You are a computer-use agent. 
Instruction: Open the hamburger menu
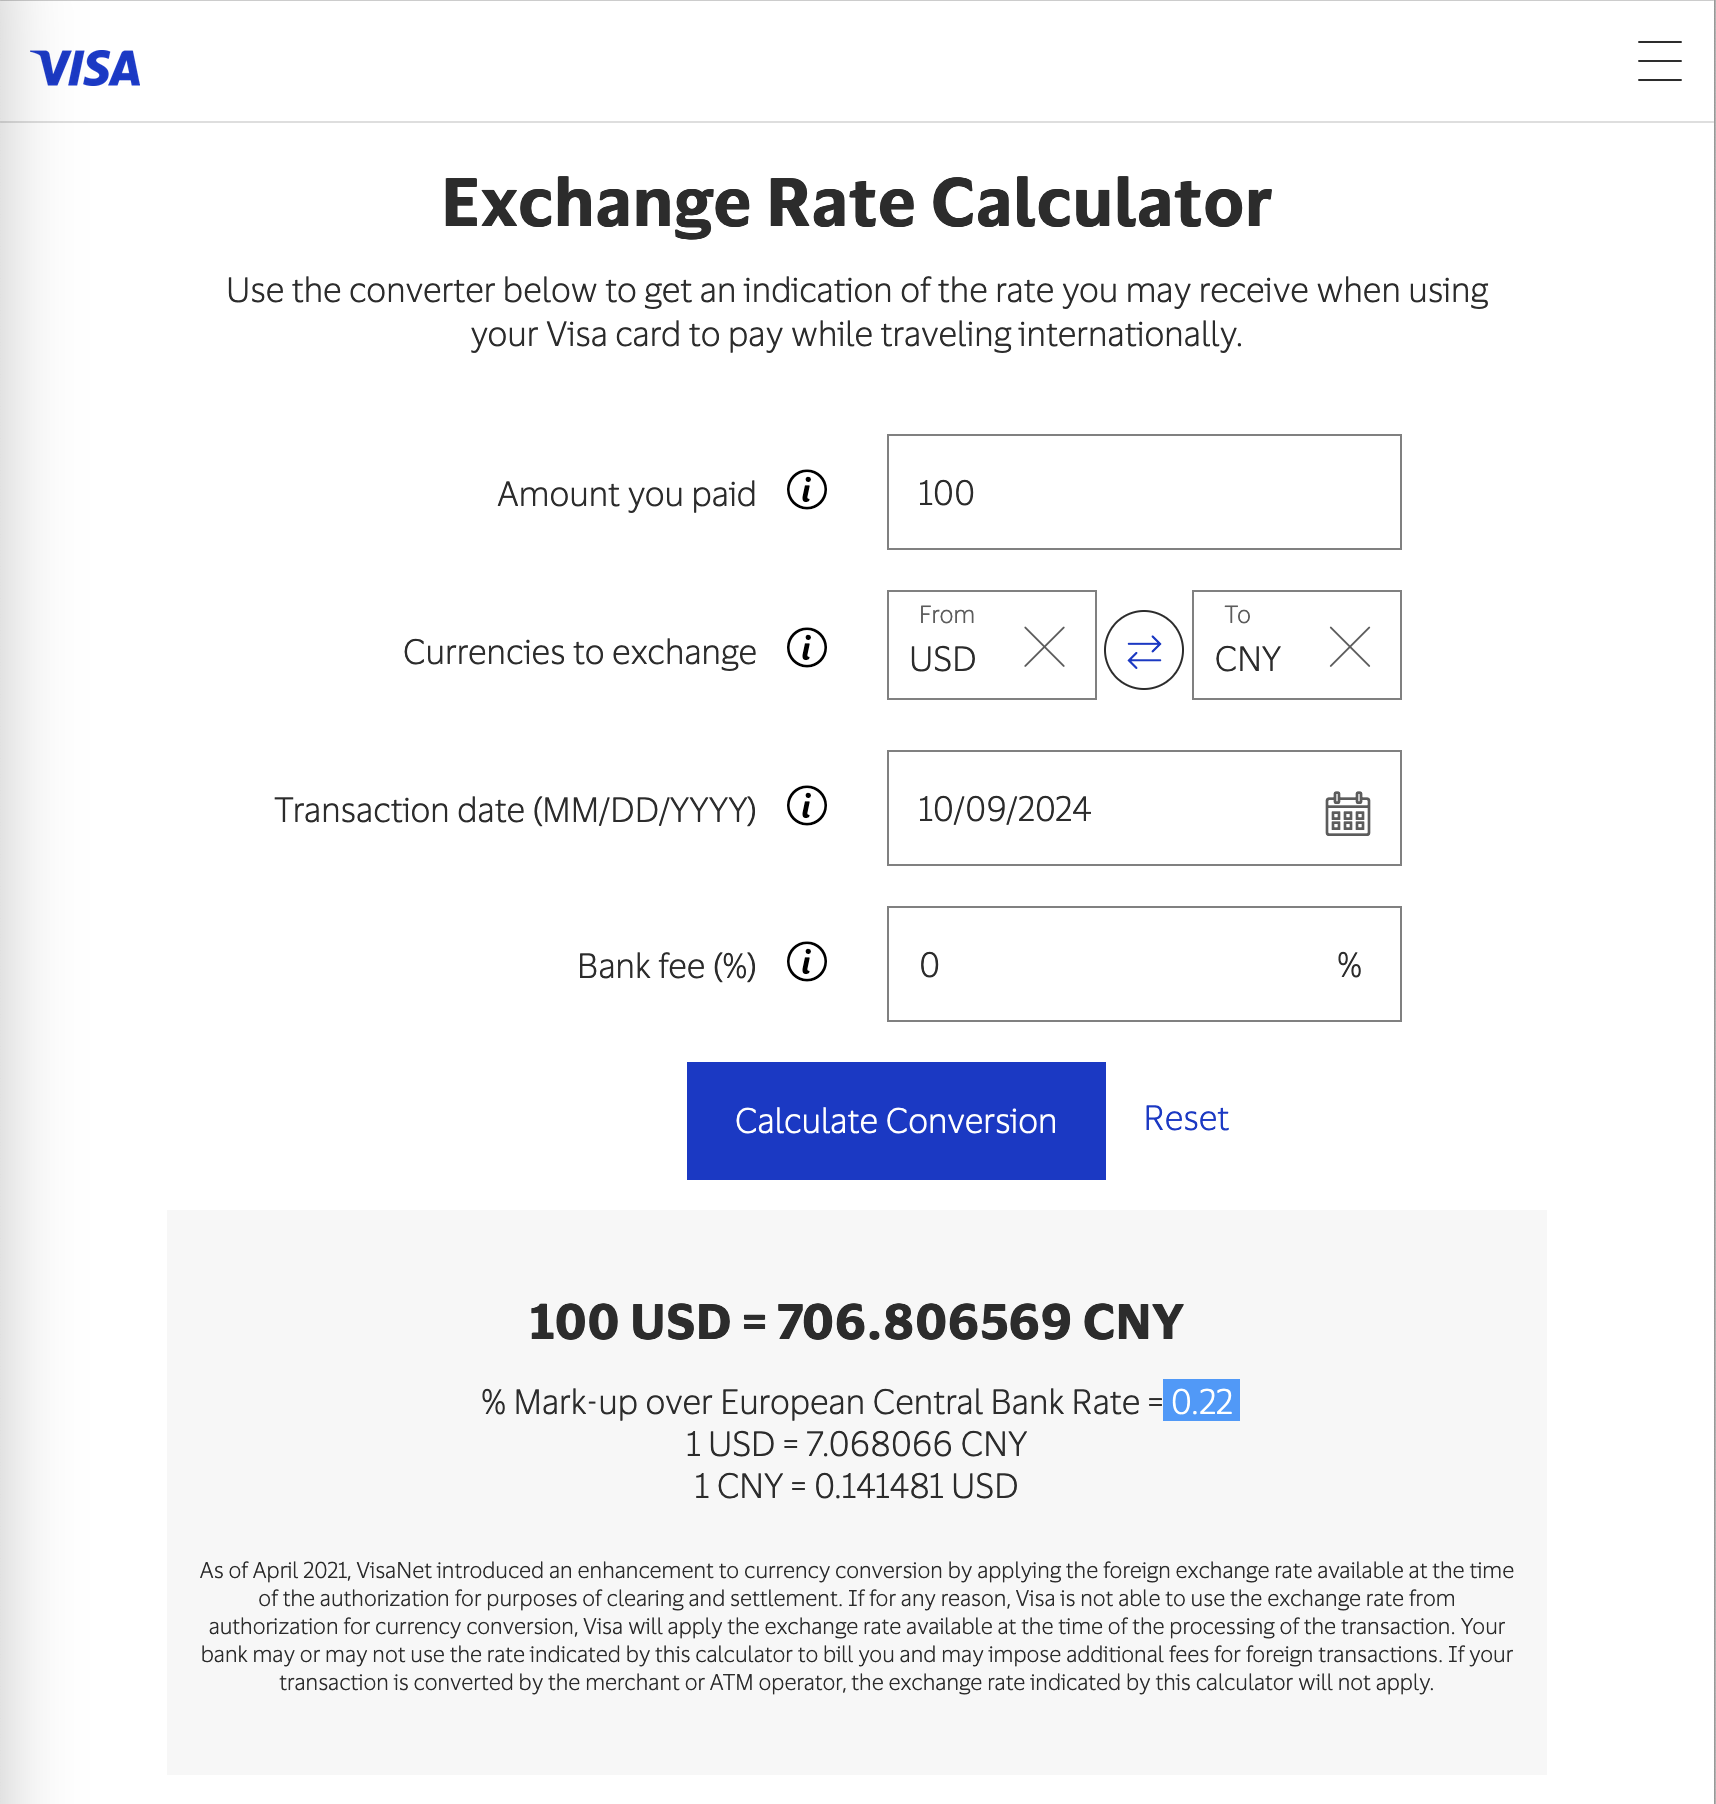tap(1659, 61)
